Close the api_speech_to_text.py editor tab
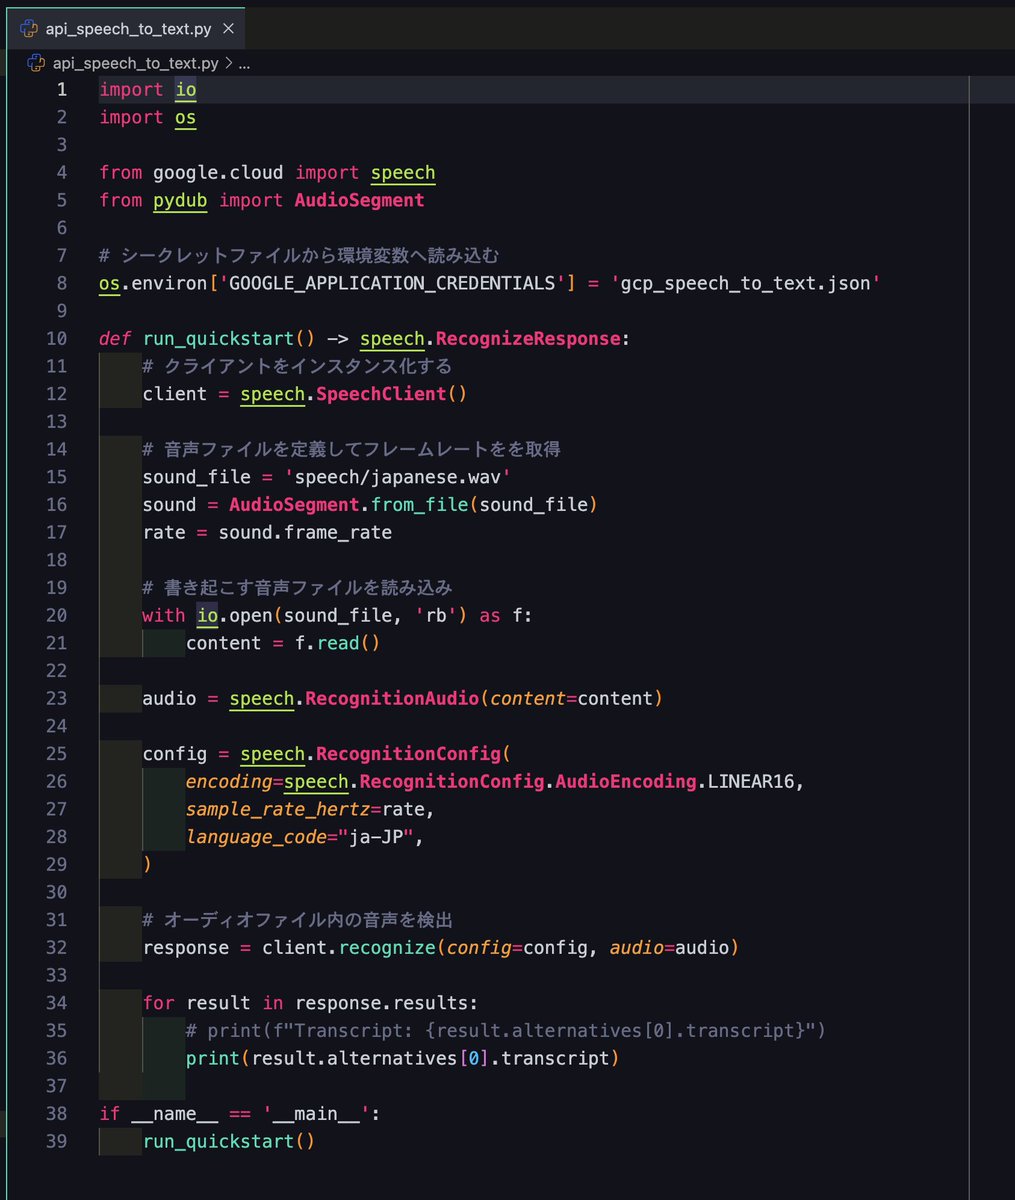This screenshot has width=1015, height=1200. point(227,29)
